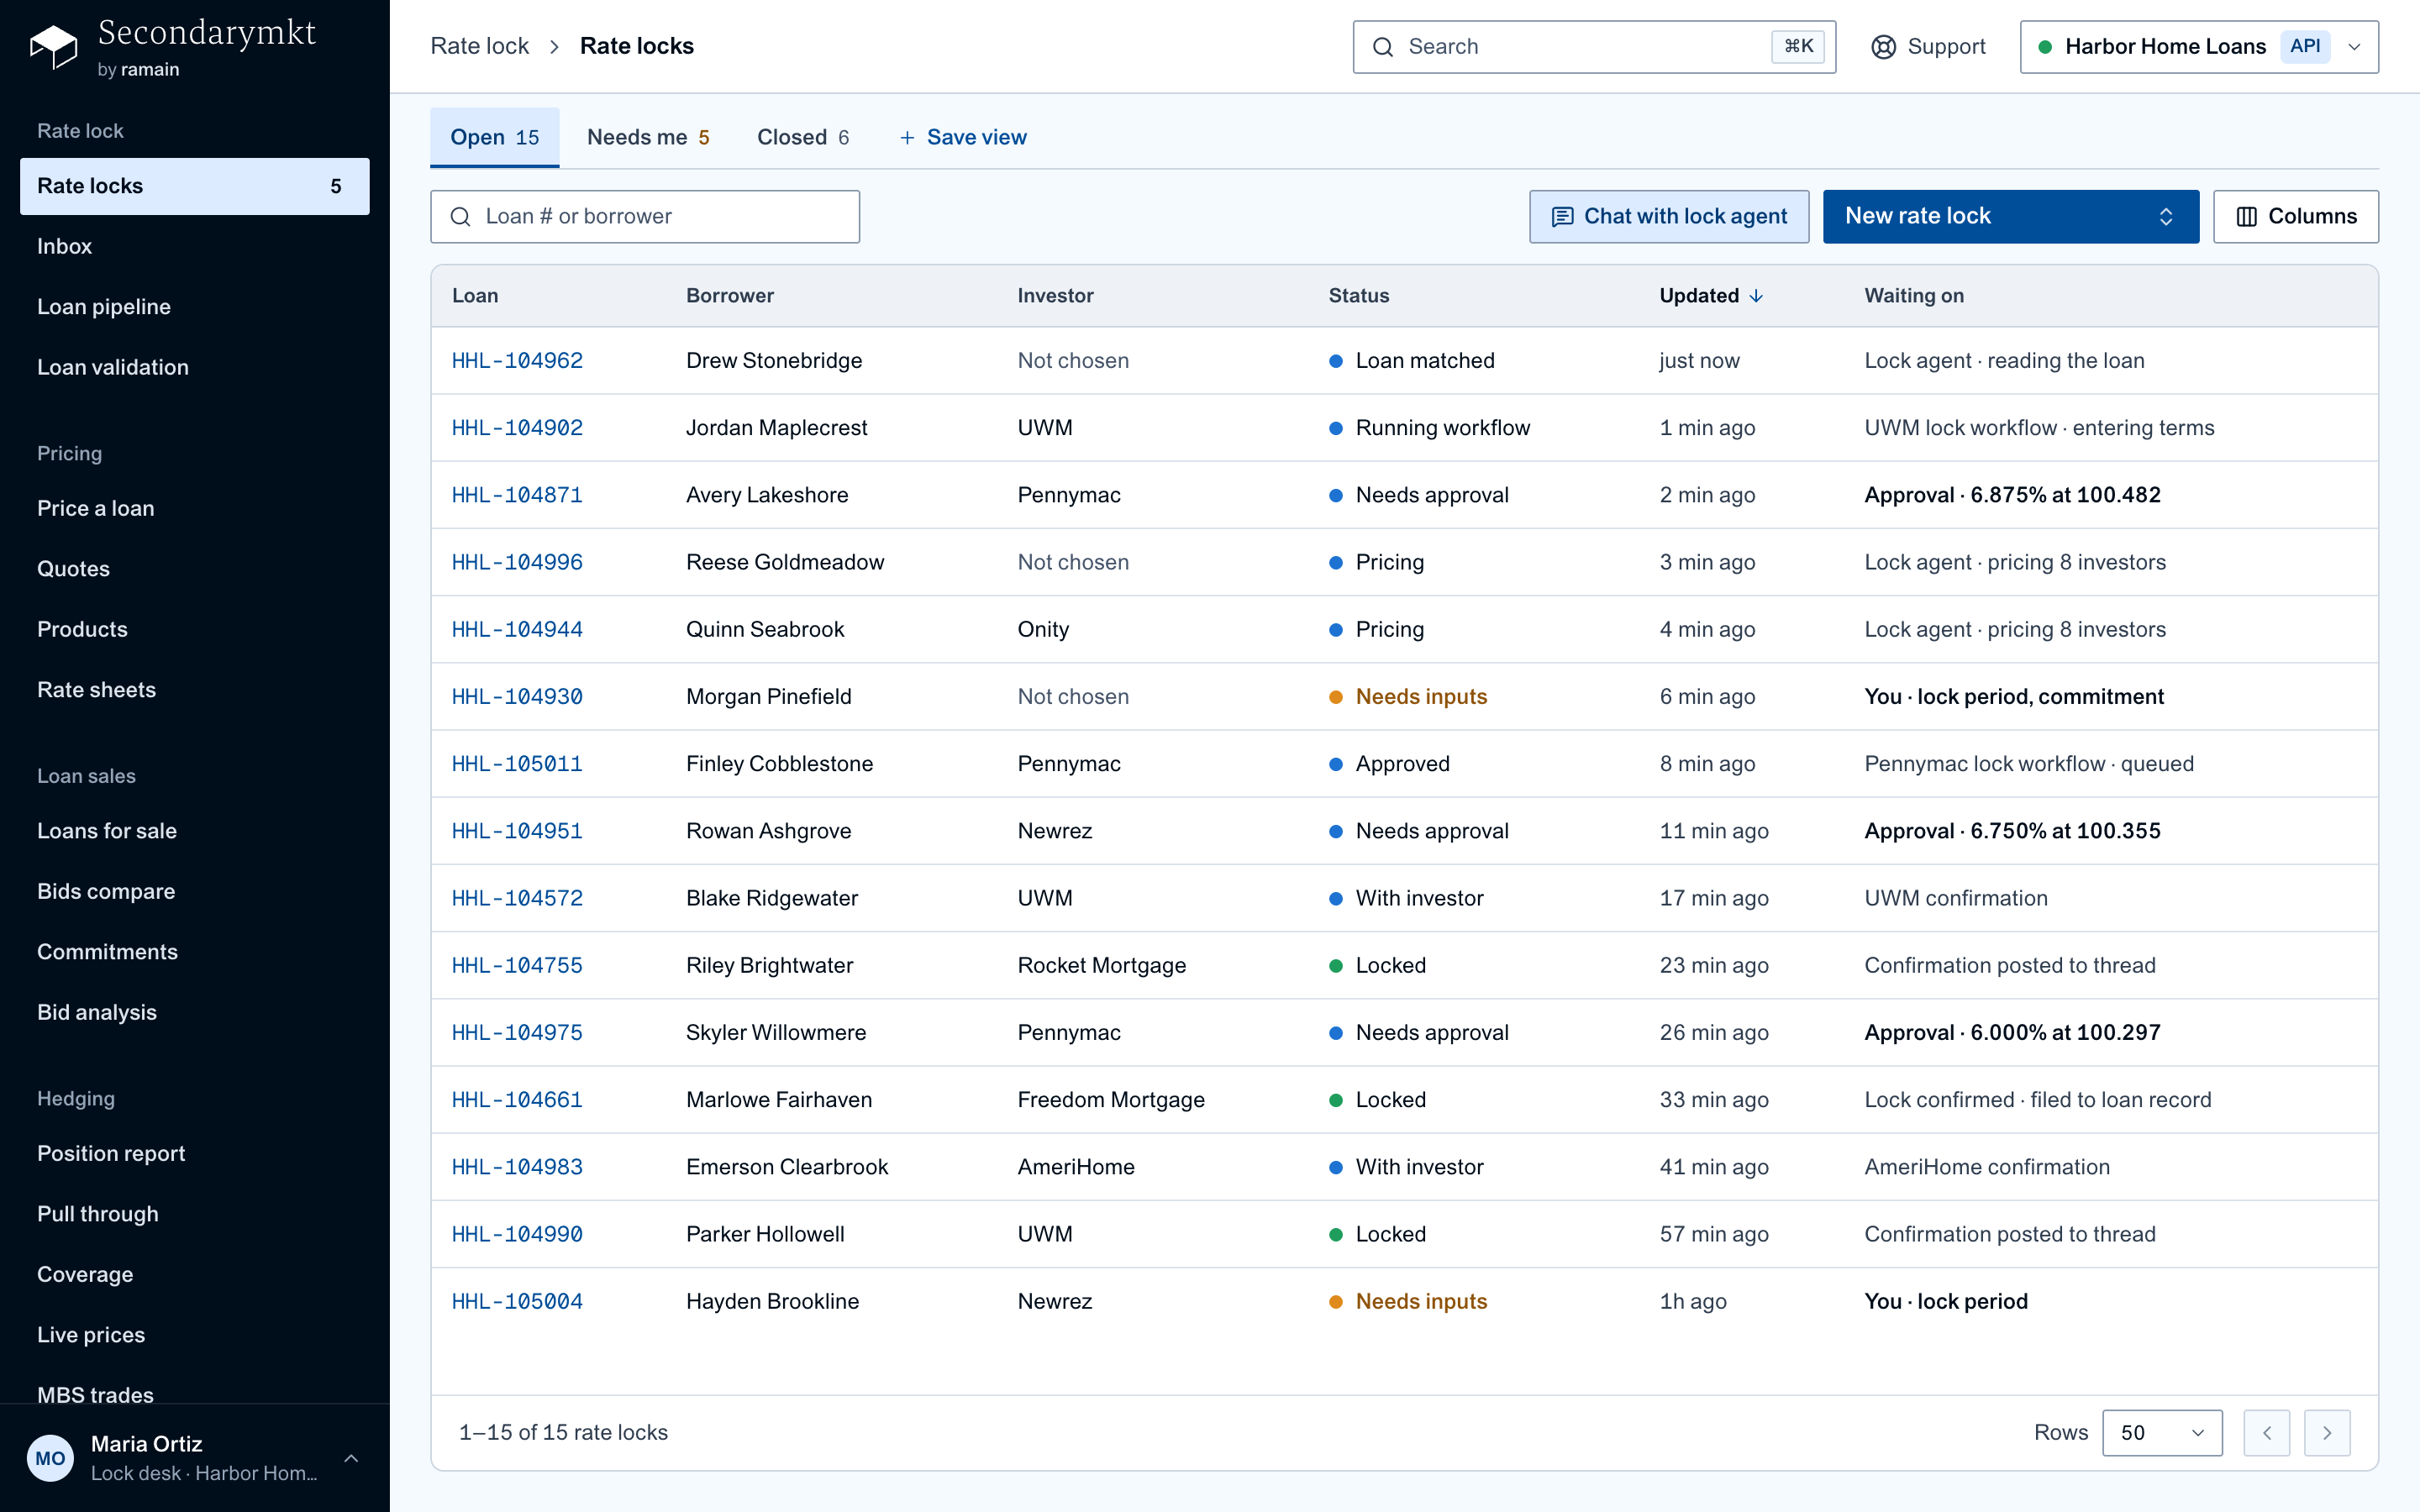Screen dimensions: 2420x1512
Task: Open Bids compare in the sidebar
Action: pyautogui.click(x=194, y=891)
